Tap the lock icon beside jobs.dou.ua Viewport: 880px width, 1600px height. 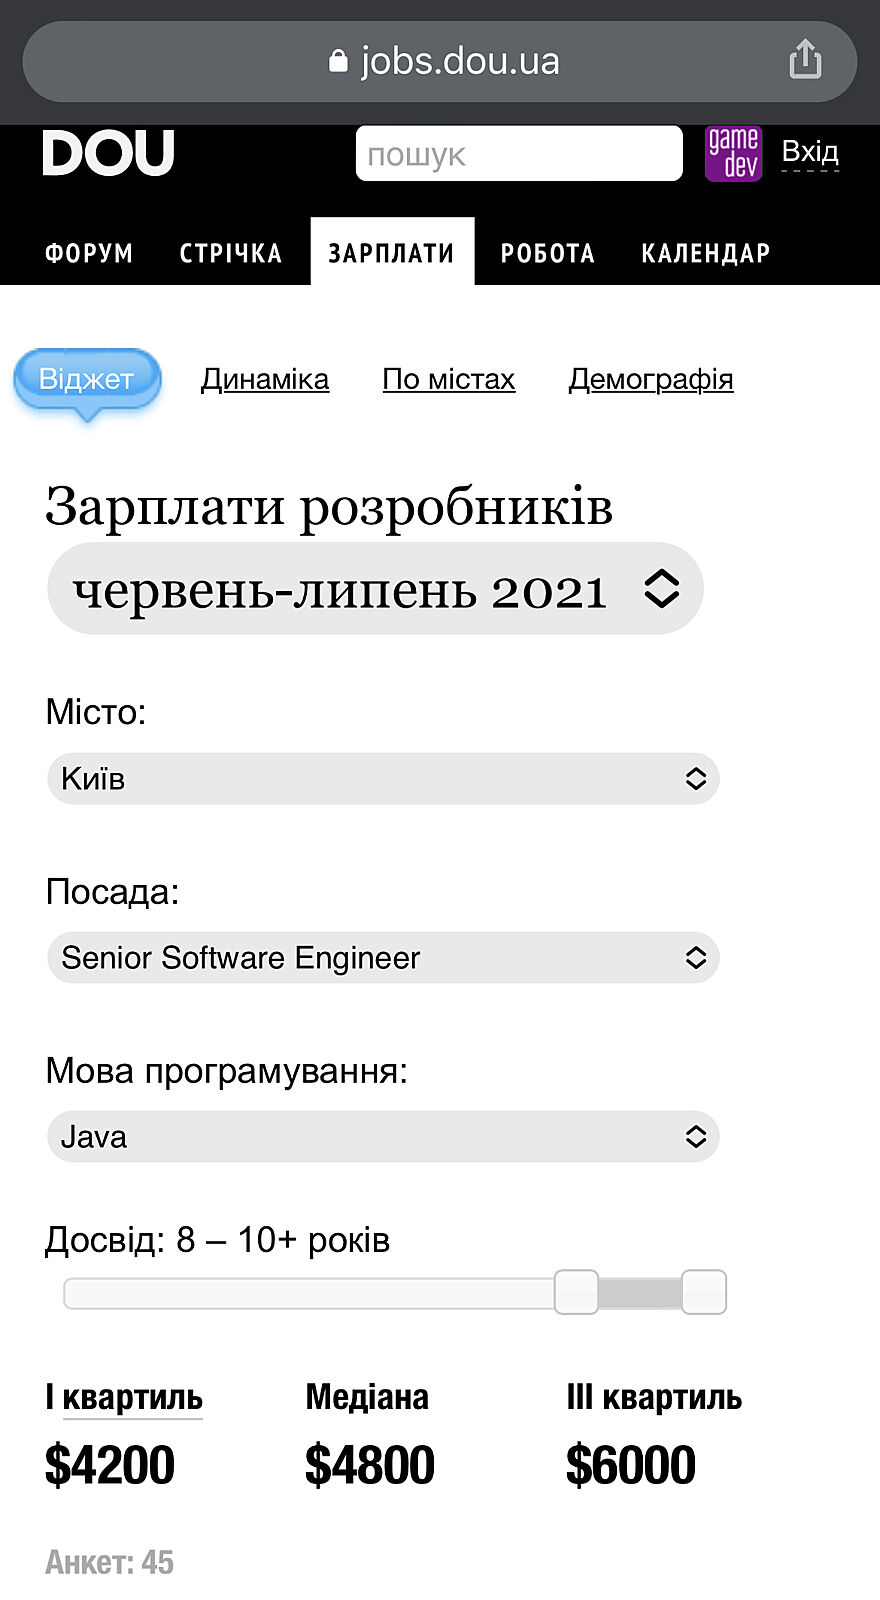[x=338, y=61]
